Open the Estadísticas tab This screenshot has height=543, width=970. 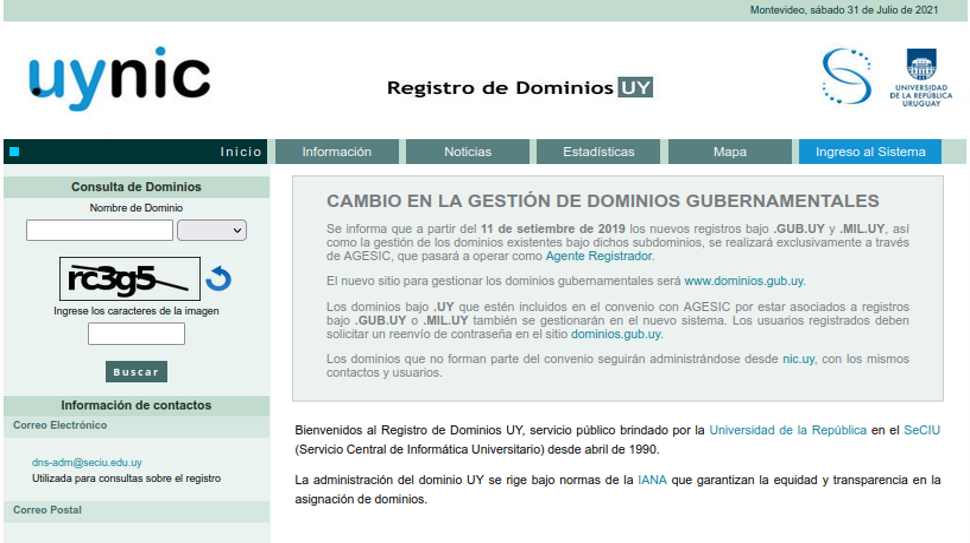598,152
